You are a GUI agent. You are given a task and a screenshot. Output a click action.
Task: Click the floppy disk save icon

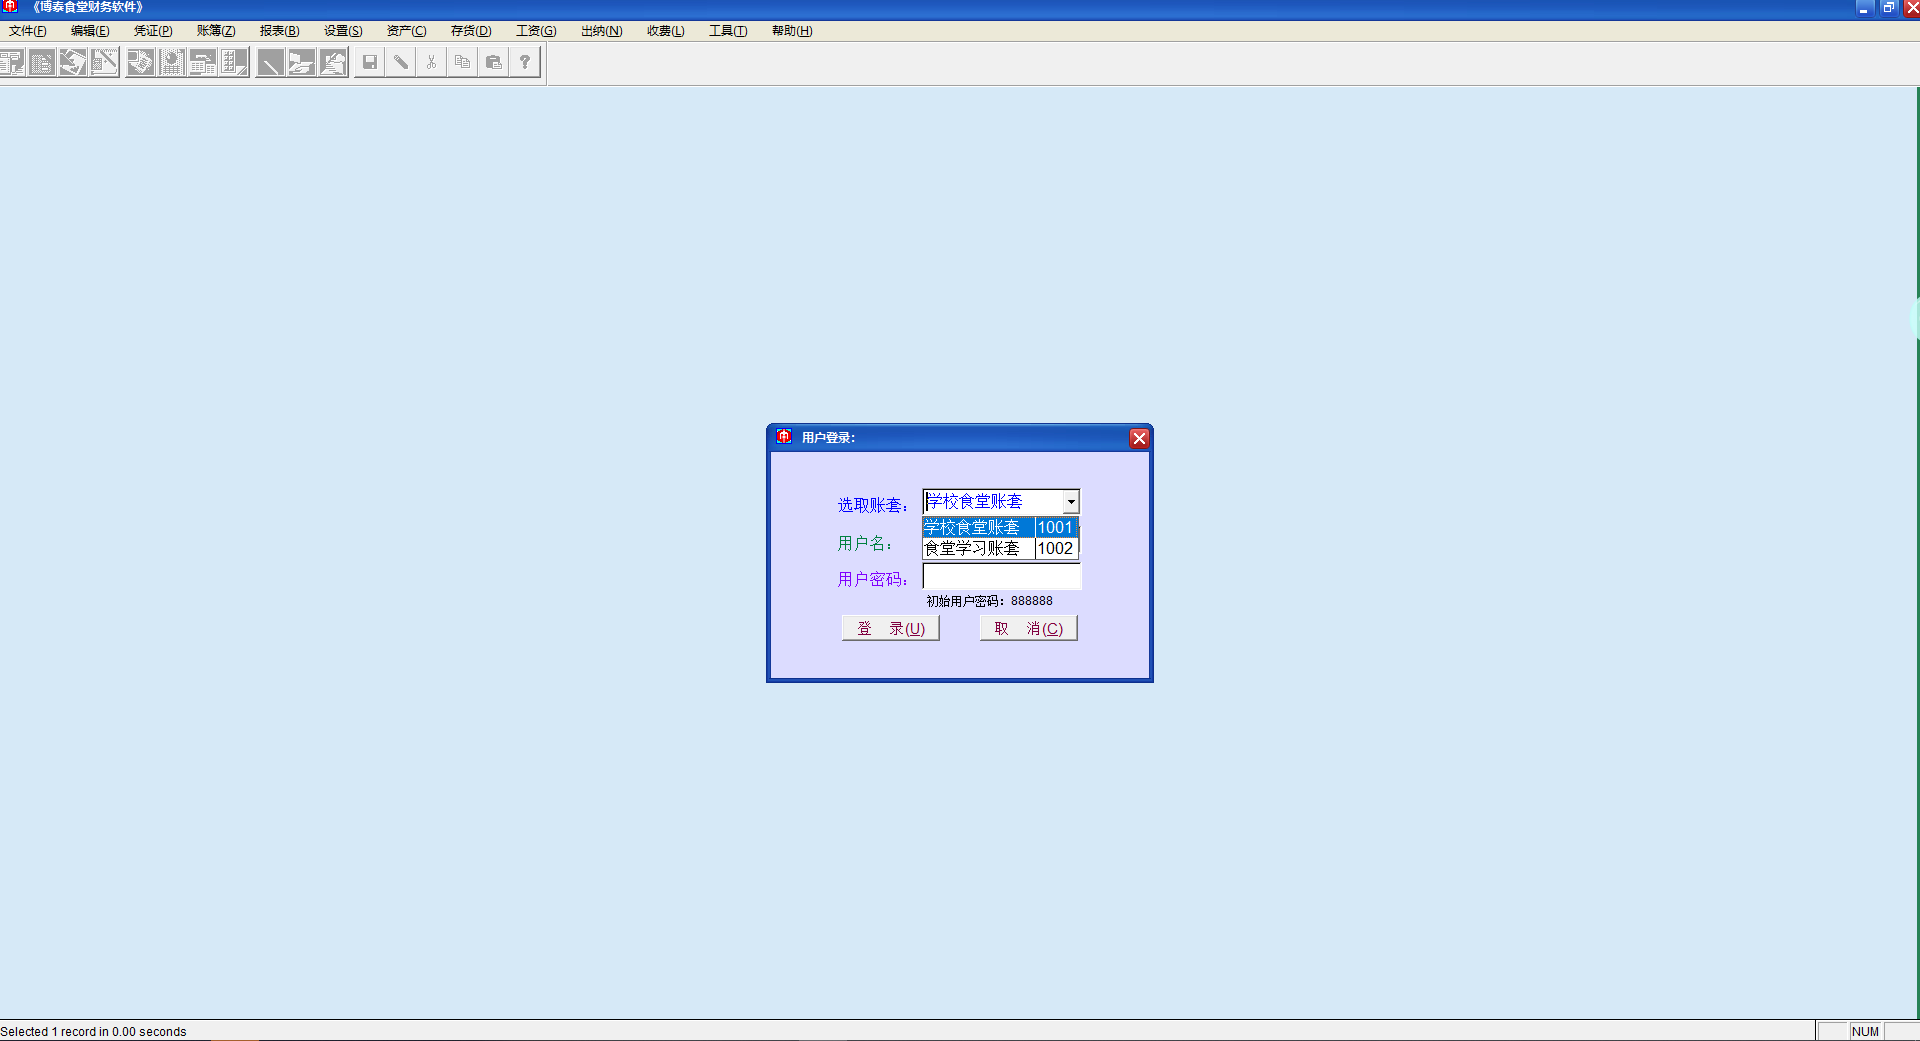tap(370, 62)
